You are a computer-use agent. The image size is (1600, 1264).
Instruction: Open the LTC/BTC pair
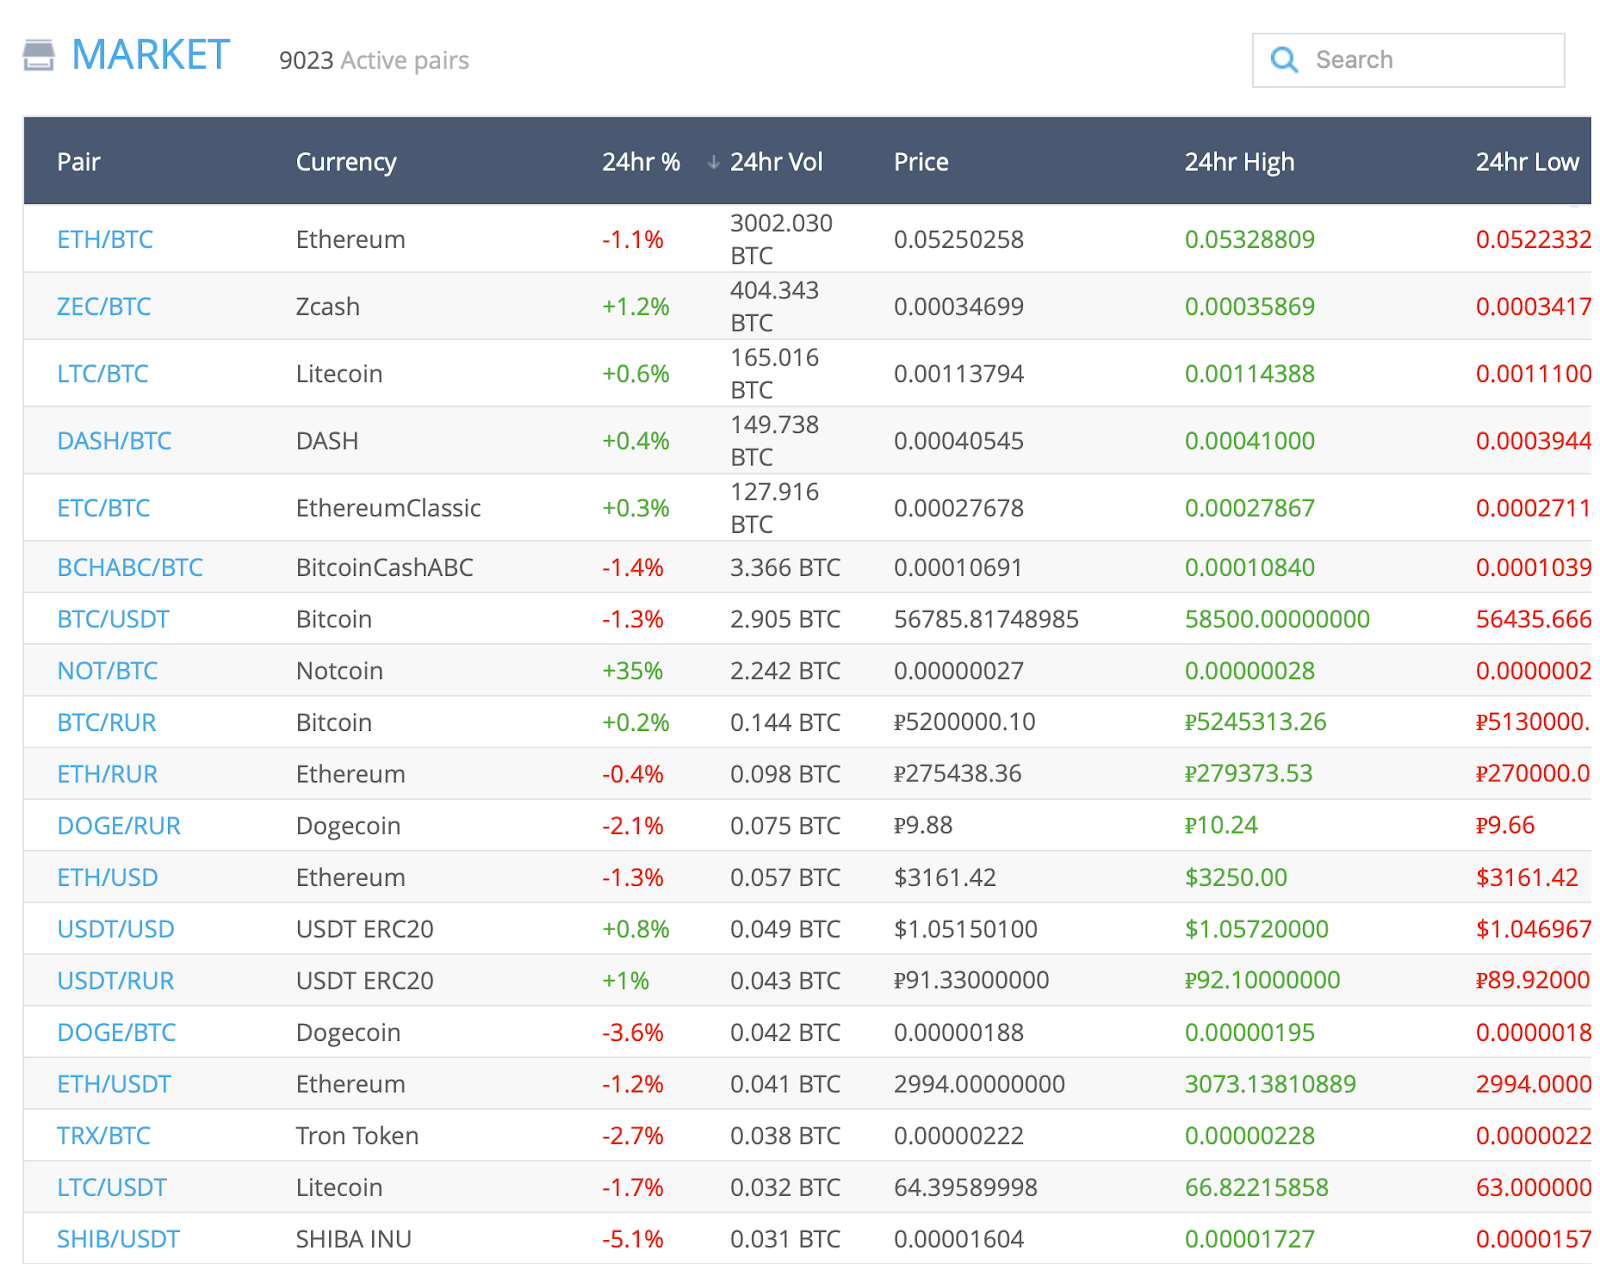point(103,373)
